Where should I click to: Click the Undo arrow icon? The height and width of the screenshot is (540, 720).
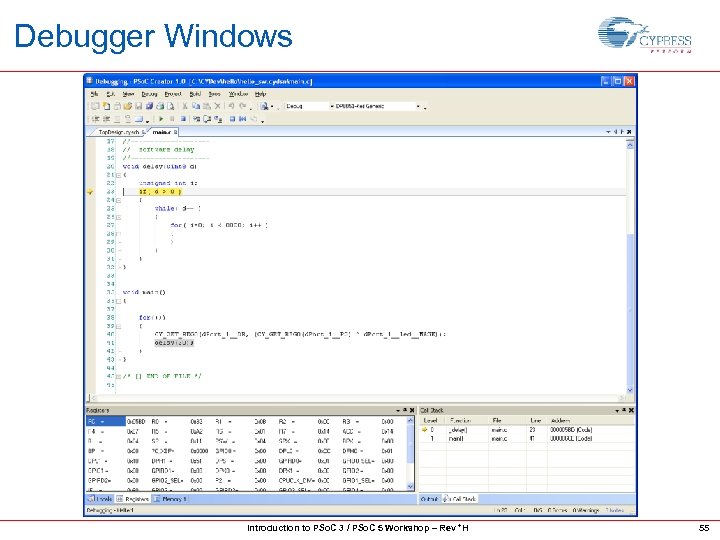tap(231, 106)
